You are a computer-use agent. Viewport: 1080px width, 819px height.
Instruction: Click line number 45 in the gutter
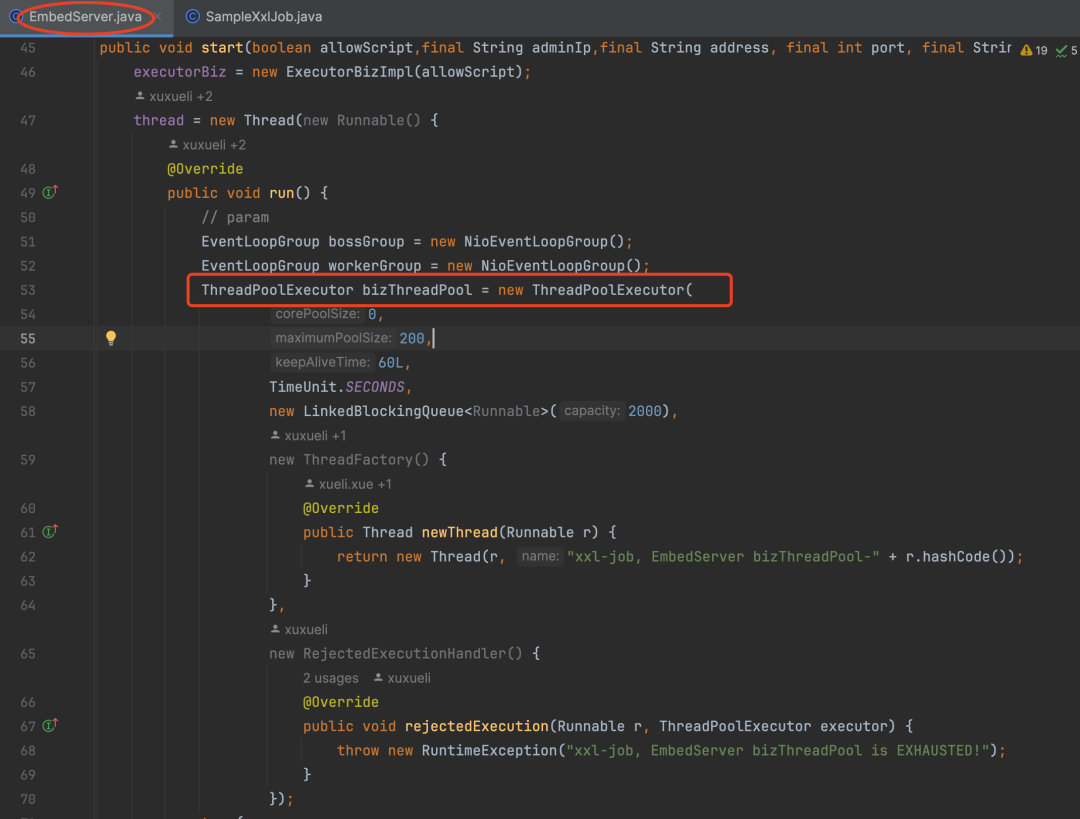pyautogui.click(x=28, y=48)
